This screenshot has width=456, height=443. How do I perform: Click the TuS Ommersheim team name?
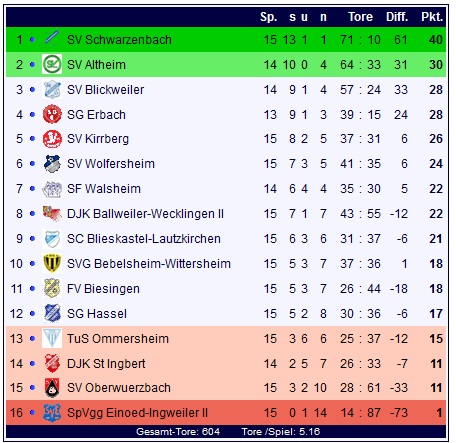[x=118, y=339]
